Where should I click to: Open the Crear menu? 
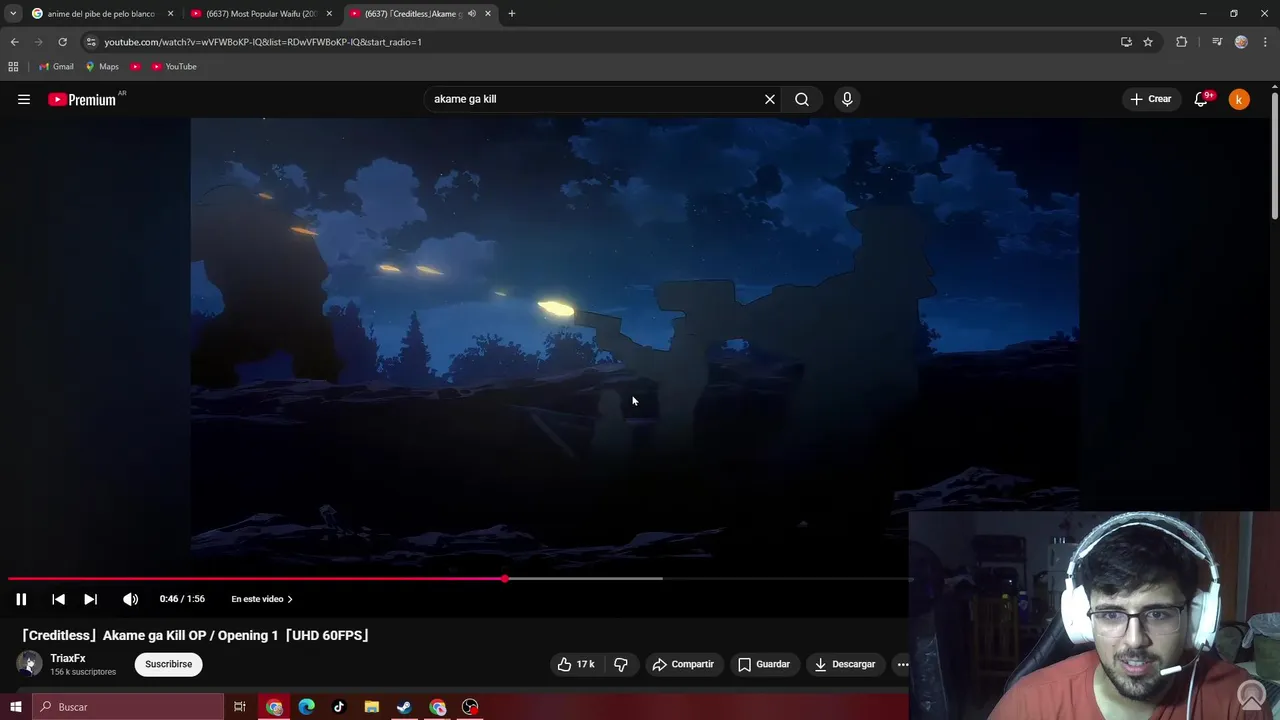1150,99
